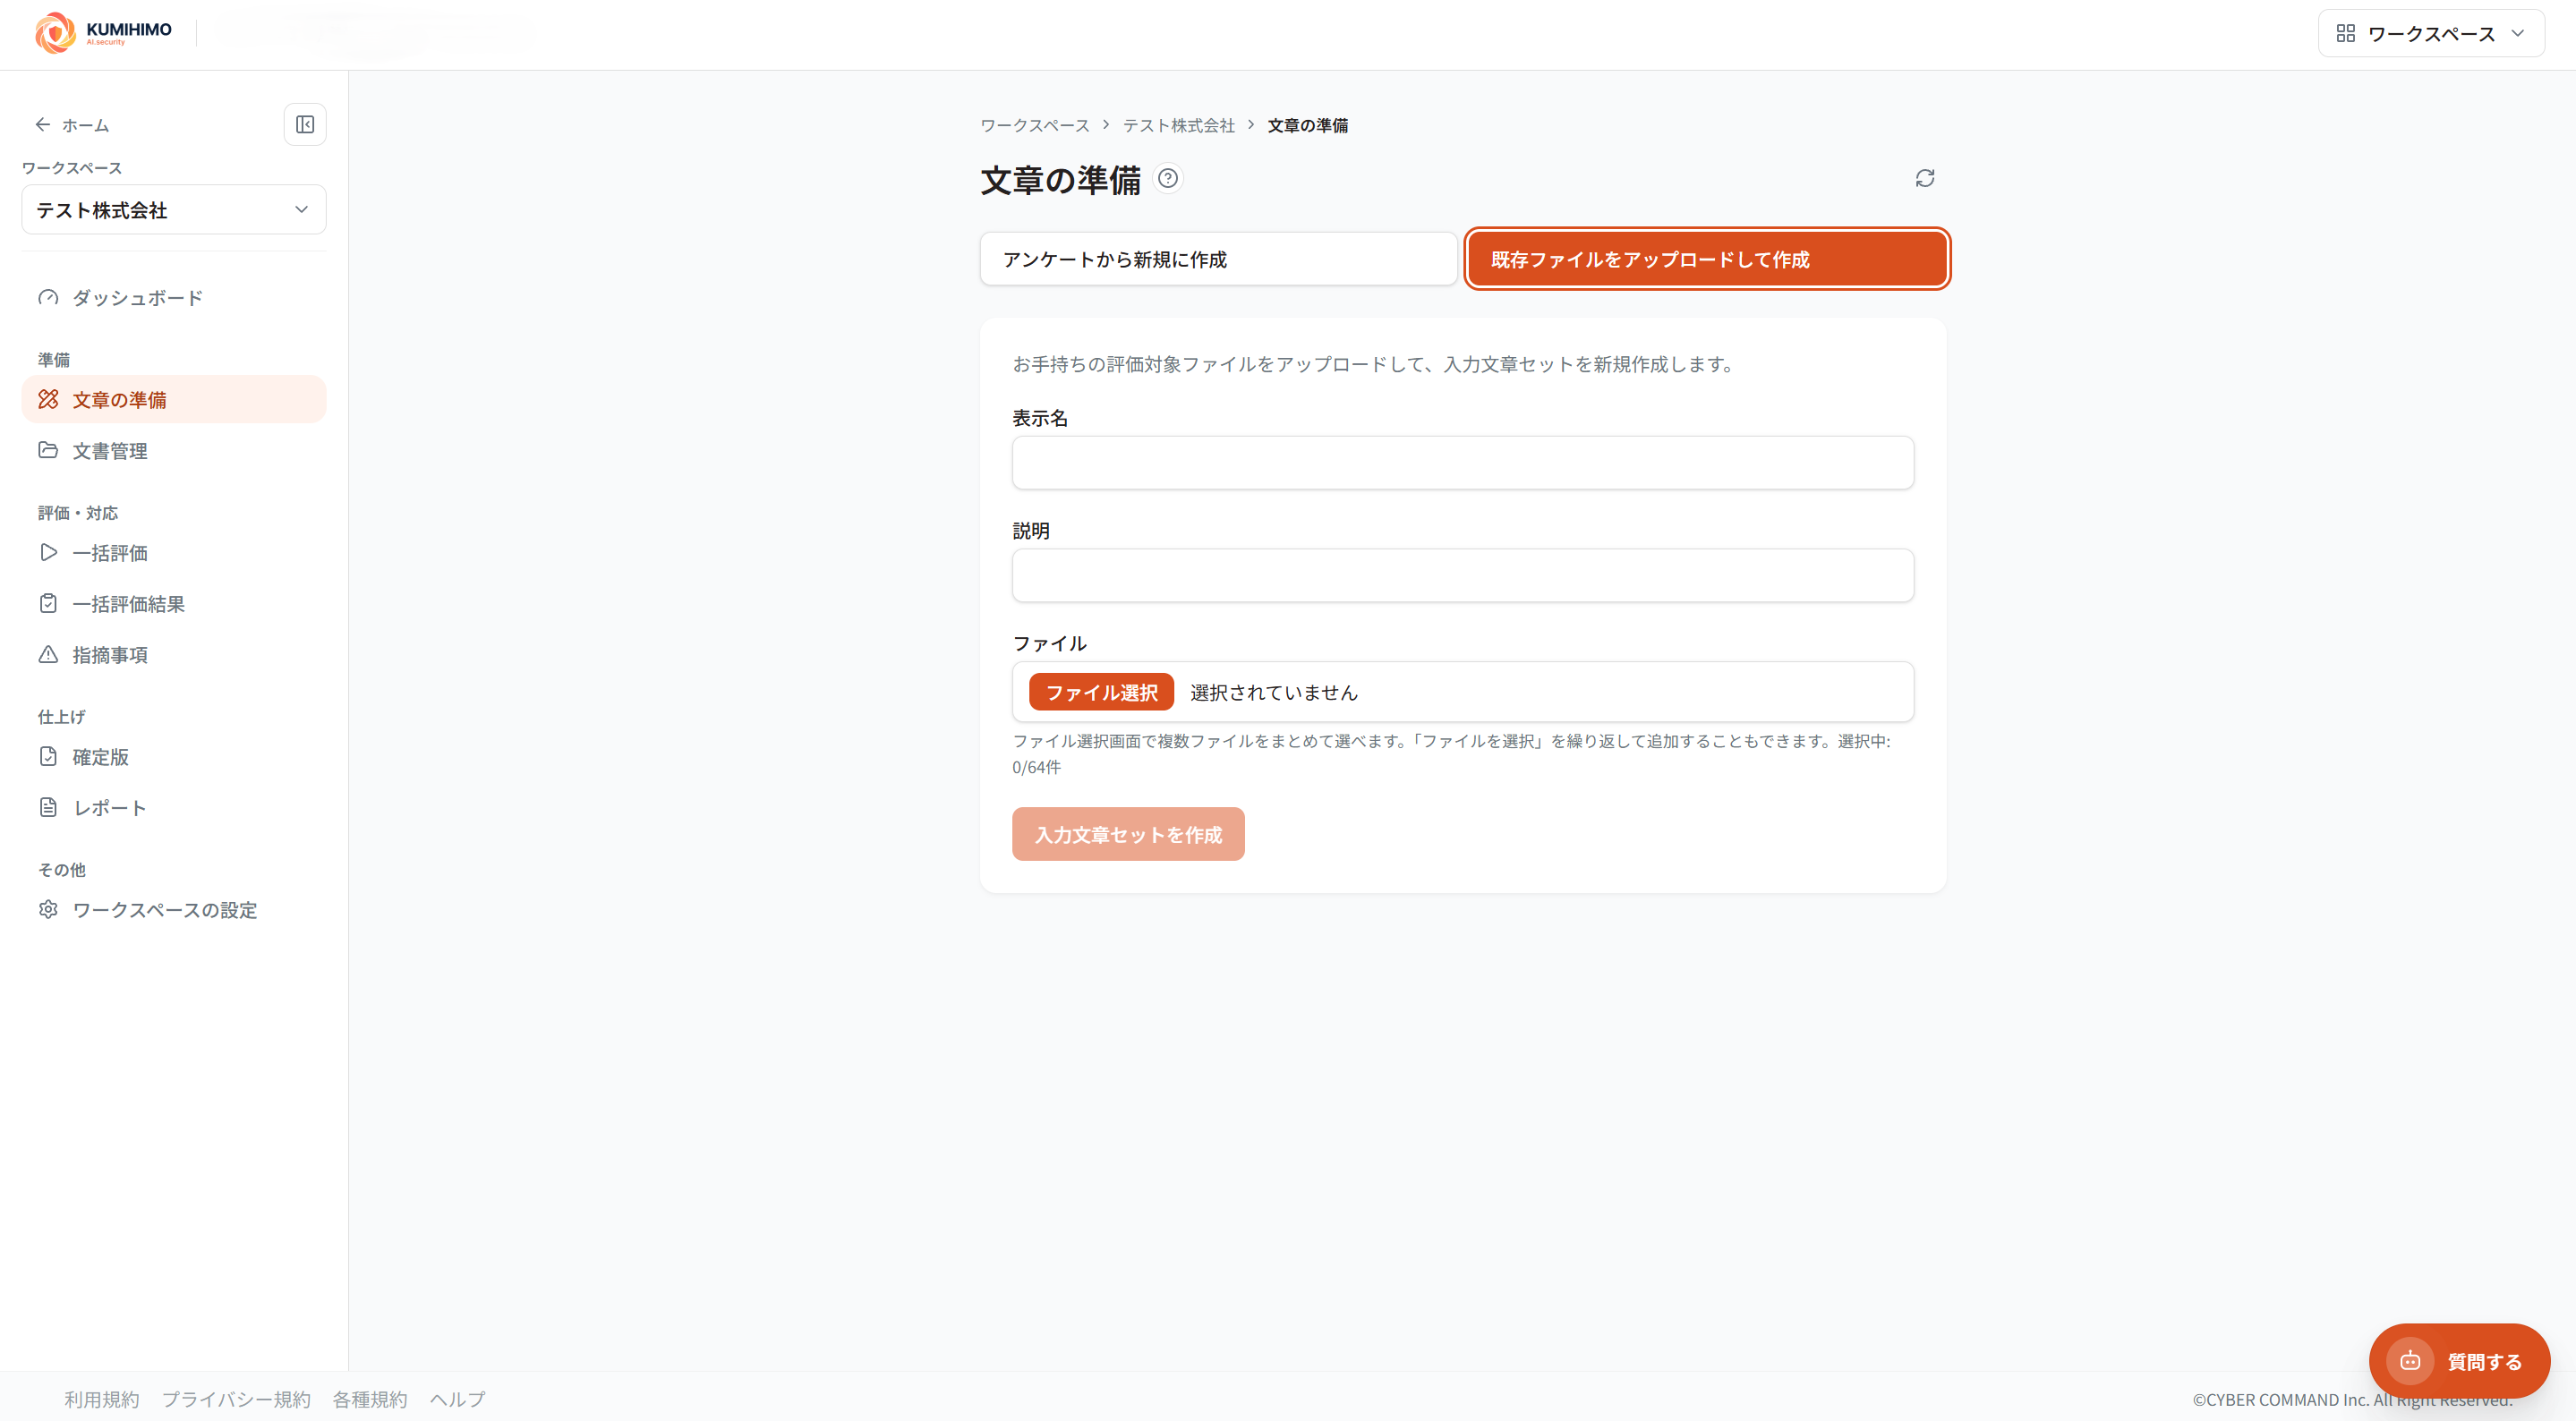Click the 評価・対応 section heading
This screenshot has width=2576, height=1421.
[x=78, y=513]
